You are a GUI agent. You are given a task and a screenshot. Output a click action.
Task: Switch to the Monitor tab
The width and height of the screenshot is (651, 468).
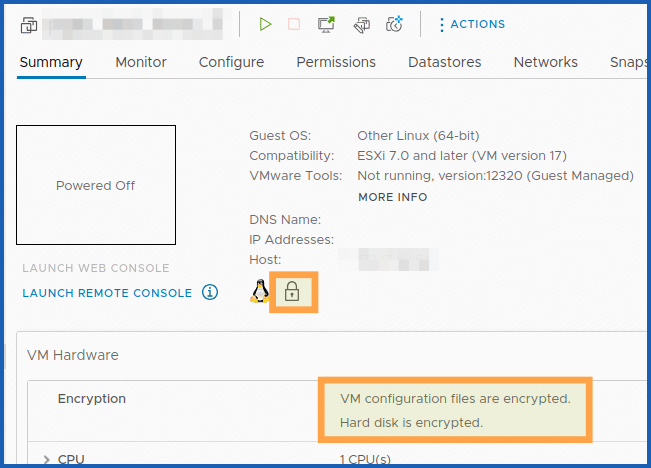point(141,62)
